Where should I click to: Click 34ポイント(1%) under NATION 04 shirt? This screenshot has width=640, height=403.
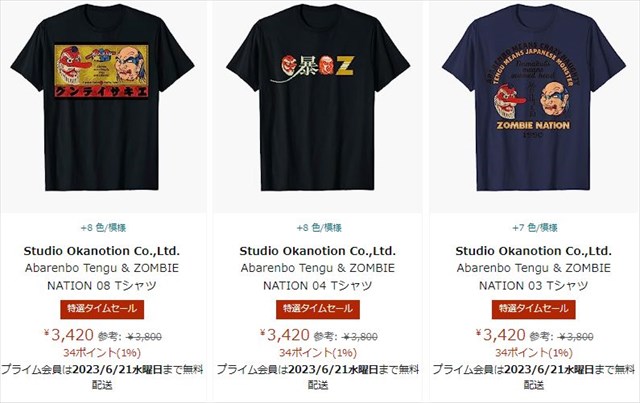point(318,352)
